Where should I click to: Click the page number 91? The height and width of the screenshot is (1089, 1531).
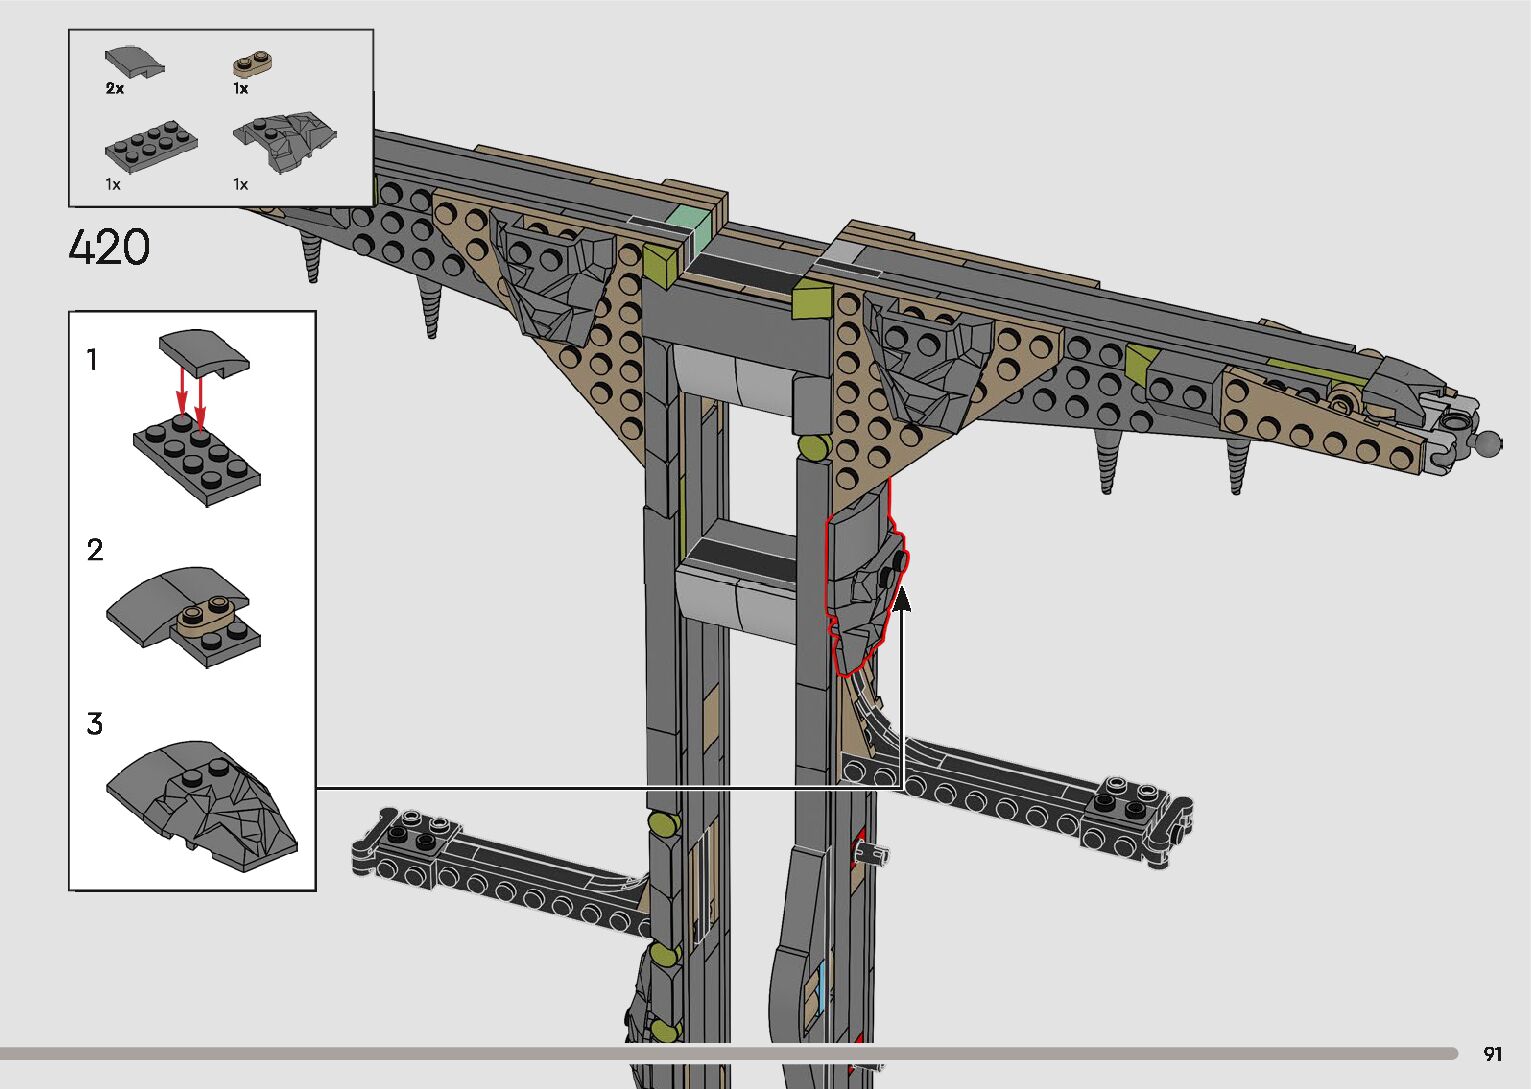point(1492,1054)
